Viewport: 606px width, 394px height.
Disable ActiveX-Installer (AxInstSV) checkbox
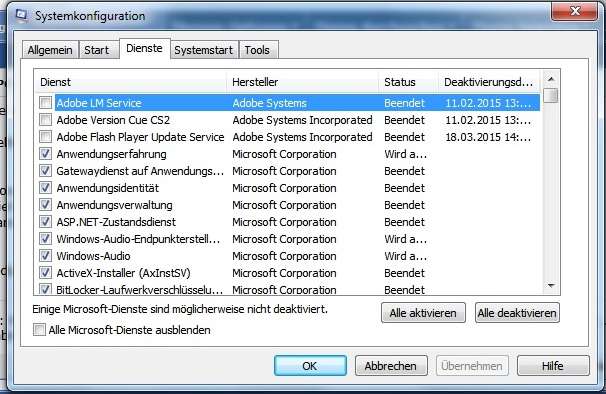tap(46, 273)
